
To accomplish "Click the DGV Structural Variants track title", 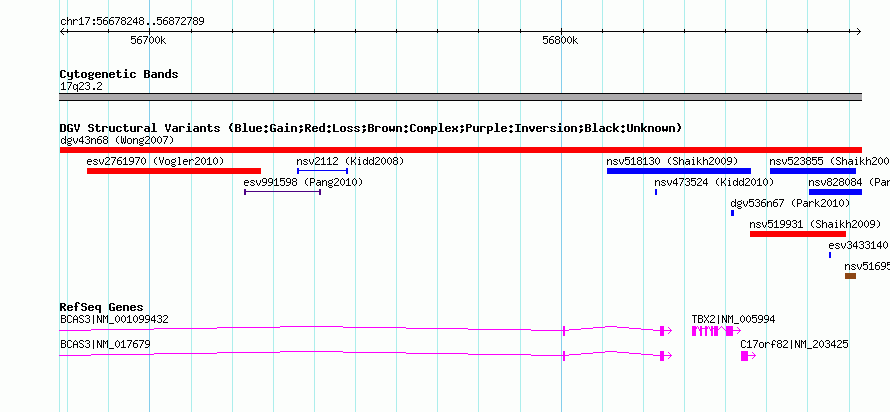I will pyautogui.click(x=371, y=128).
